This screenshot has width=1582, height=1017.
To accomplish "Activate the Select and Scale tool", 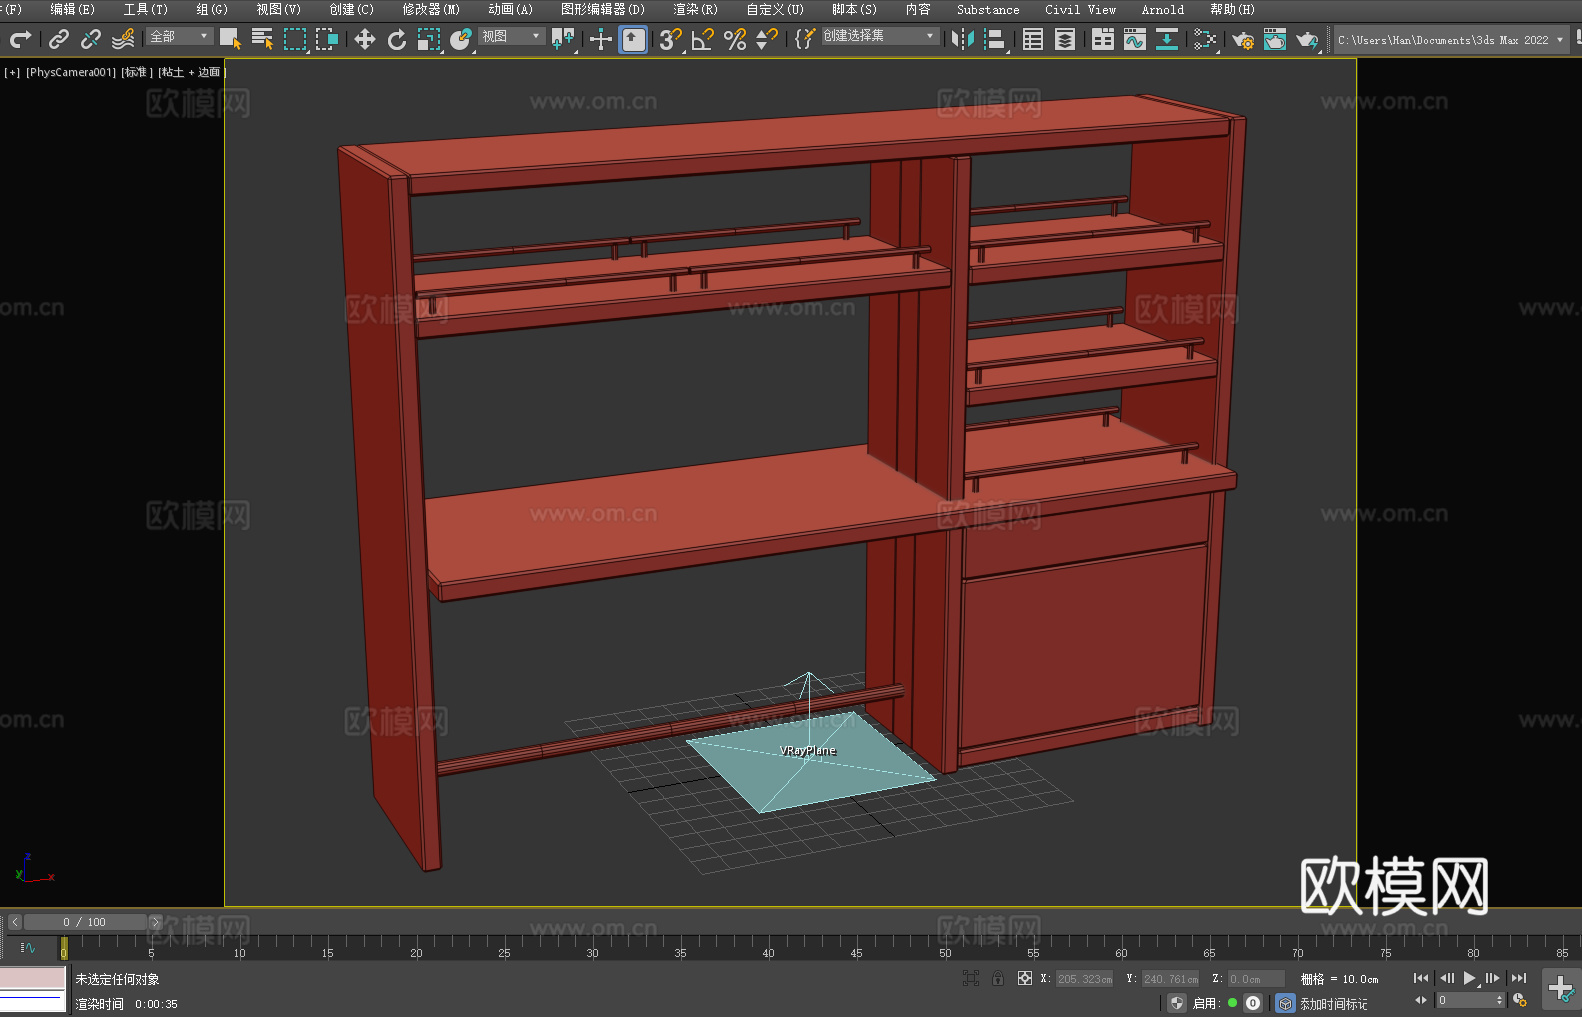I will [x=429, y=39].
